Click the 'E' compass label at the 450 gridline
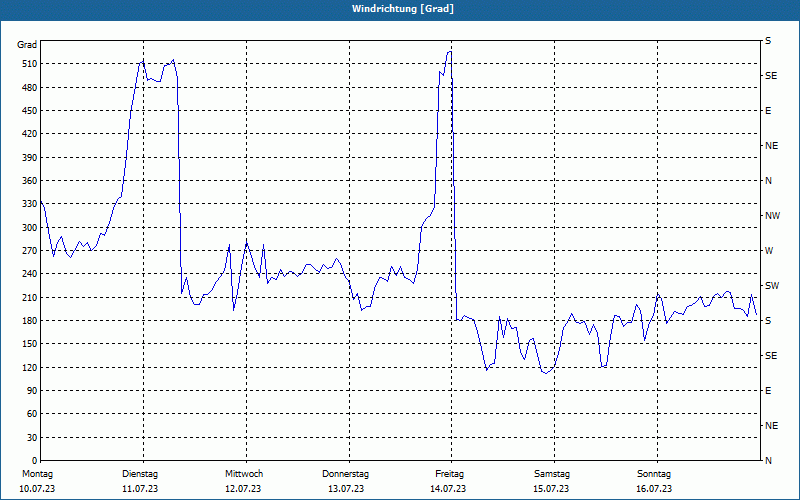This screenshot has height=500, width=800. click(x=768, y=111)
